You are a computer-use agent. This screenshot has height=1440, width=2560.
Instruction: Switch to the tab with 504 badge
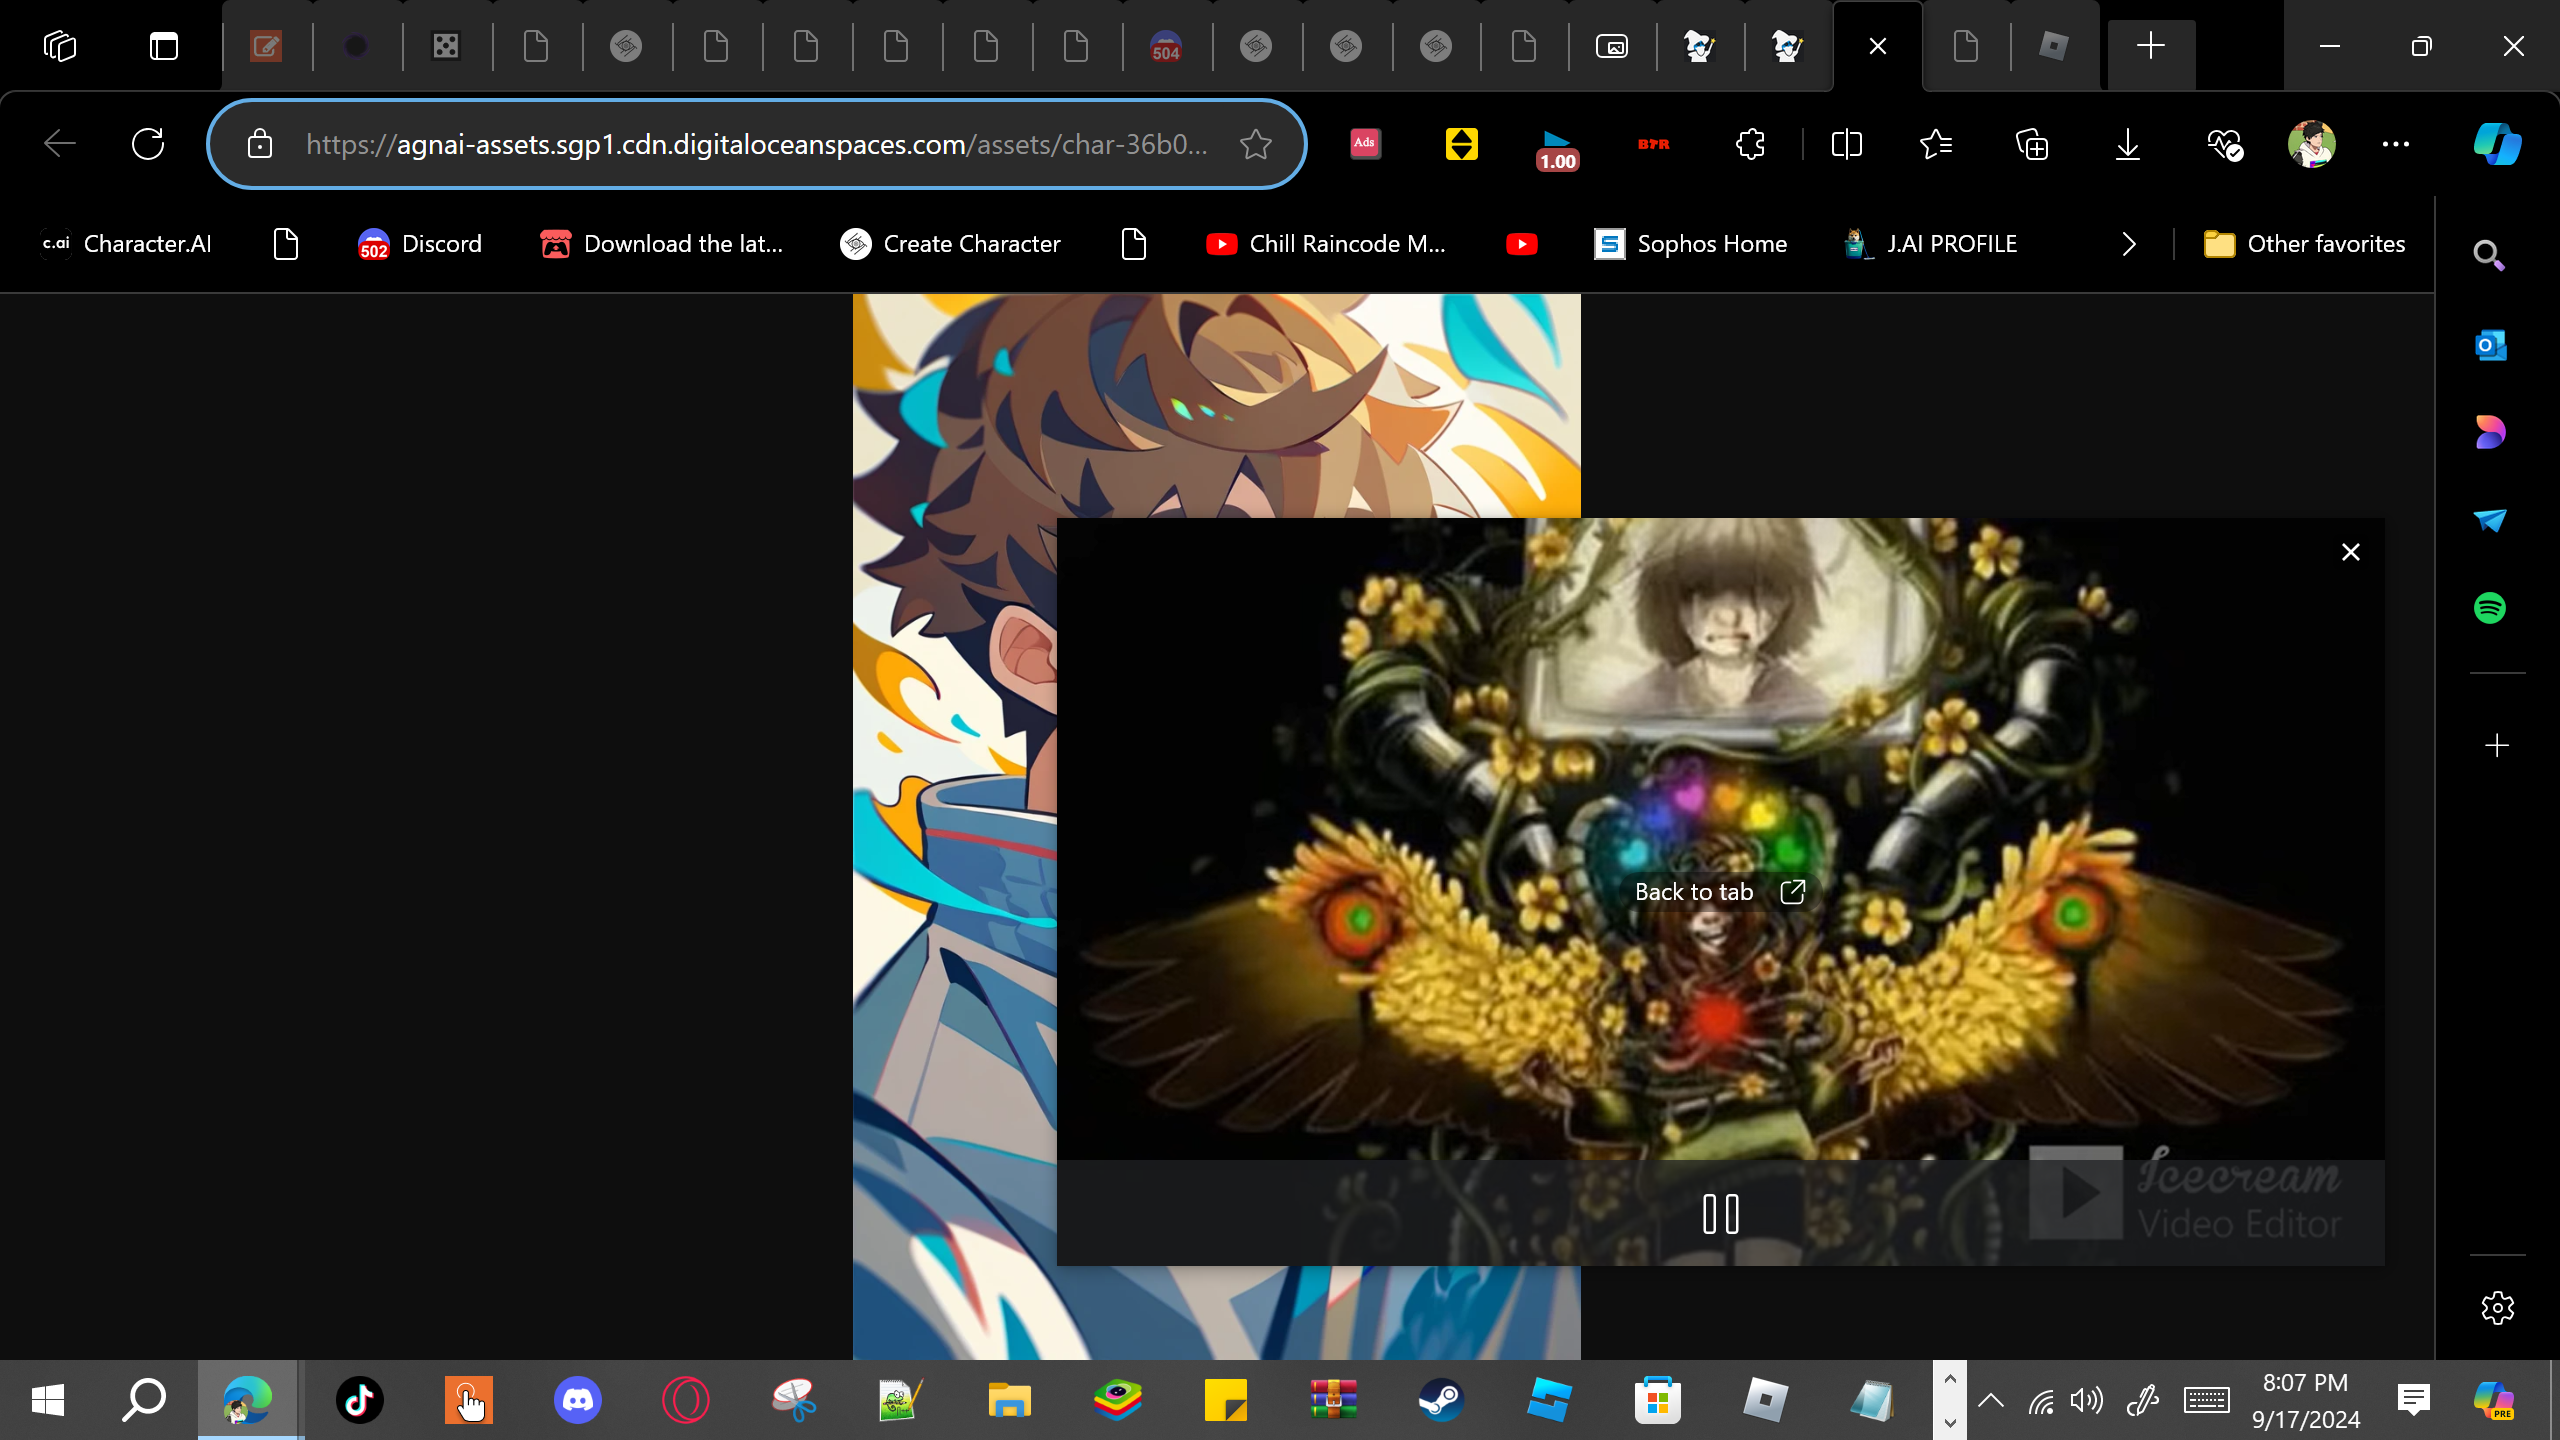(1166, 46)
